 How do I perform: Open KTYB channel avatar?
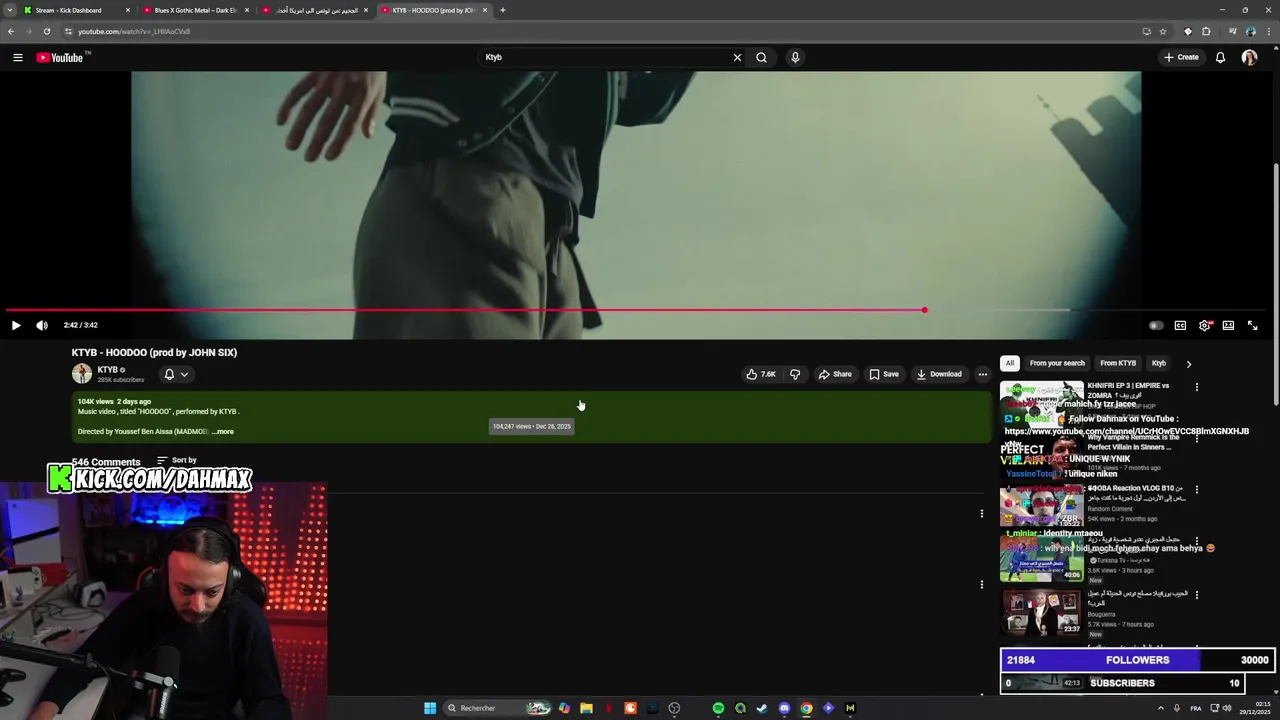(x=82, y=374)
